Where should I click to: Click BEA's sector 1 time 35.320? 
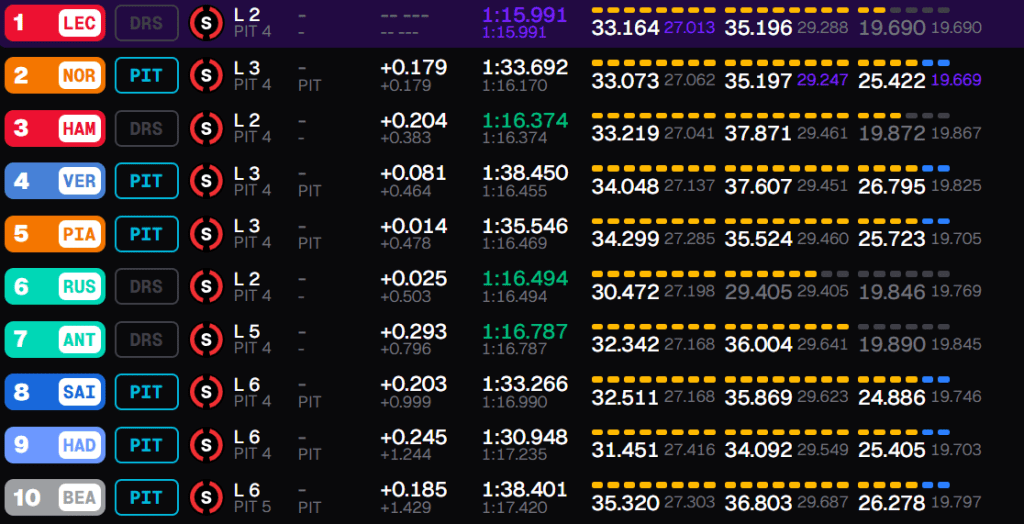[626, 503]
